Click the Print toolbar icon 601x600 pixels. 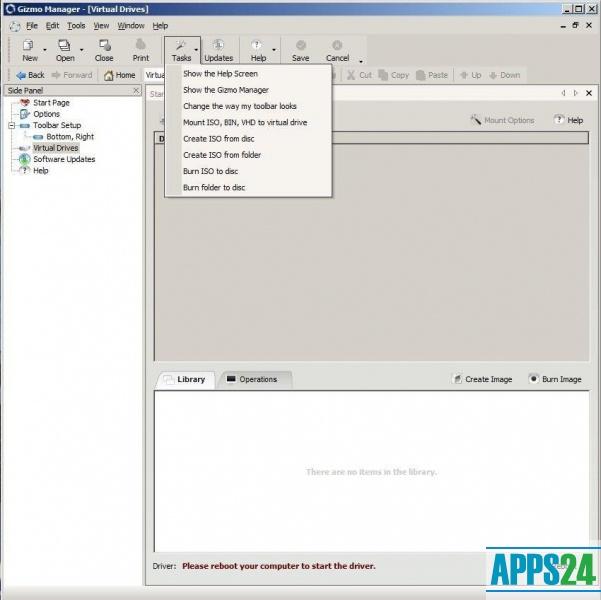[141, 45]
